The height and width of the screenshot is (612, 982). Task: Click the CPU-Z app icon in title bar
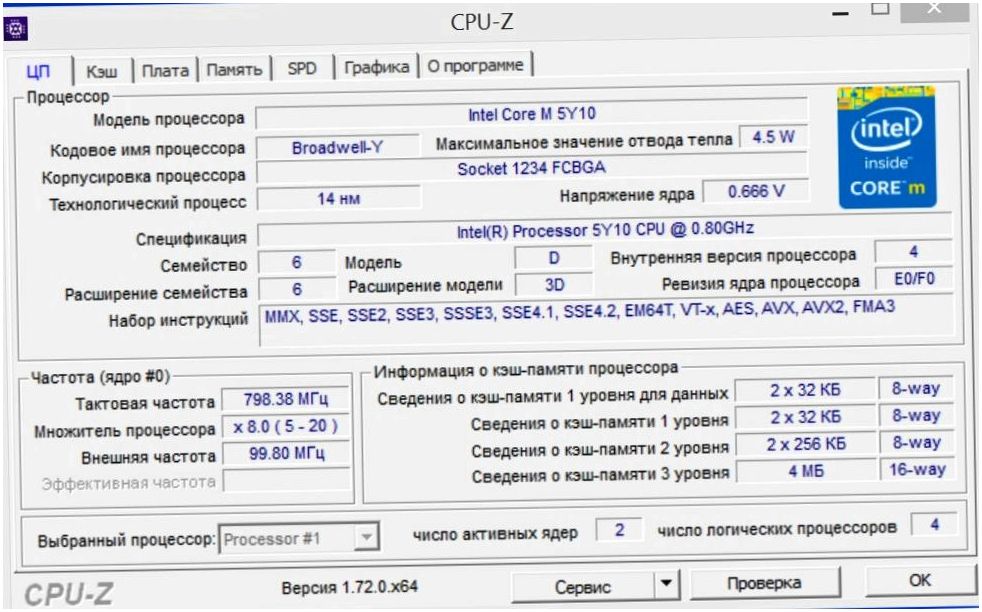[x=16, y=28]
